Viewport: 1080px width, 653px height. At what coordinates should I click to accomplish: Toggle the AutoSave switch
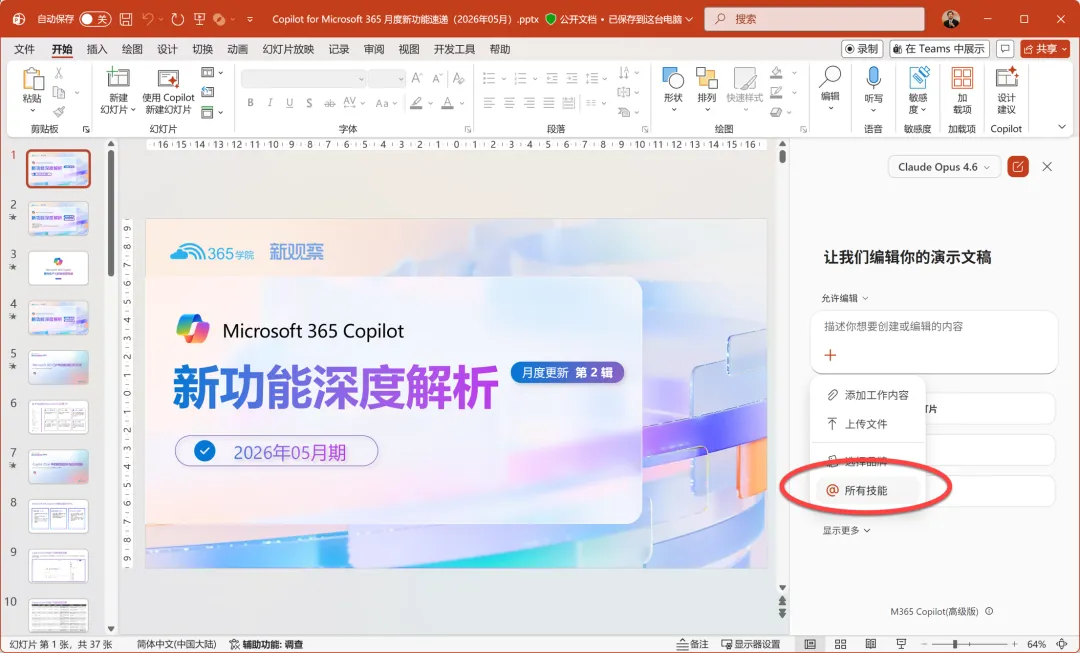(95, 19)
